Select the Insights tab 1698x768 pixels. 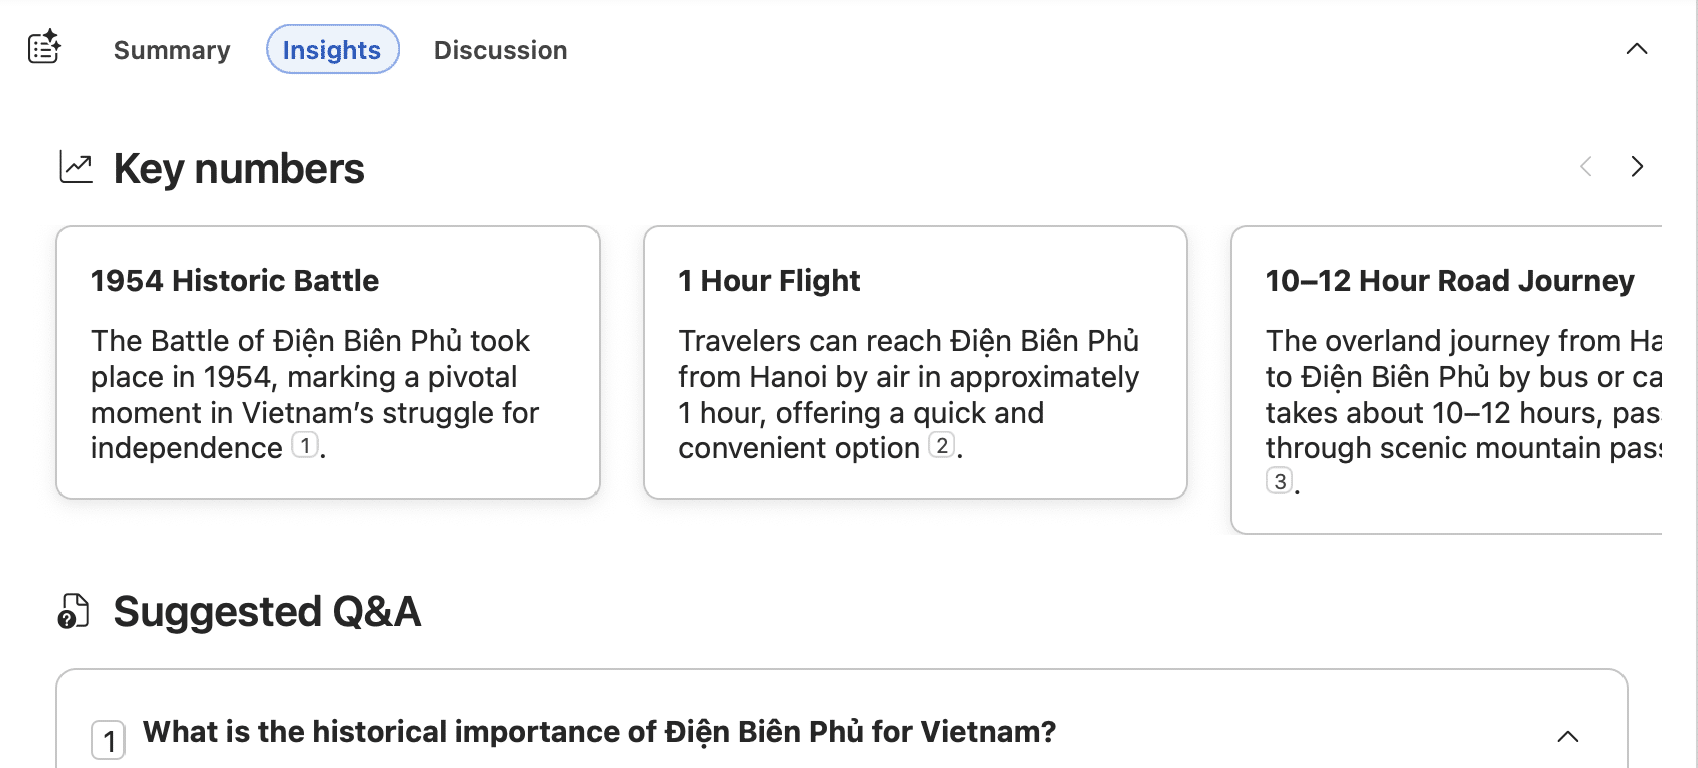coord(332,50)
